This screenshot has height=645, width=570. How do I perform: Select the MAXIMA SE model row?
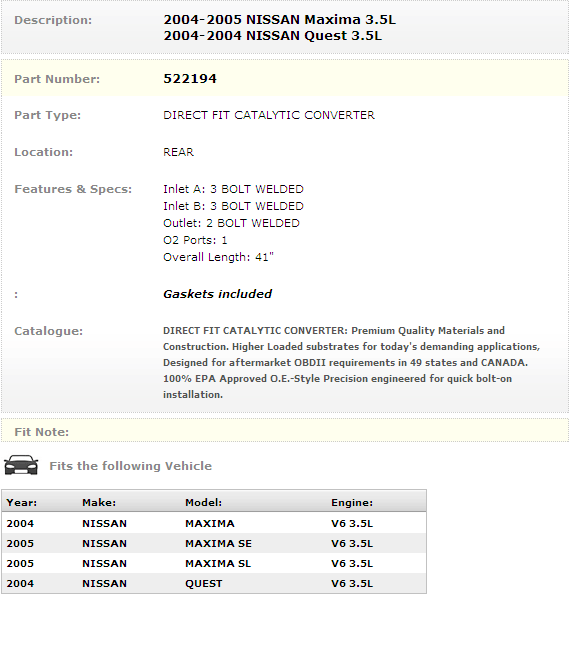pos(214,543)
